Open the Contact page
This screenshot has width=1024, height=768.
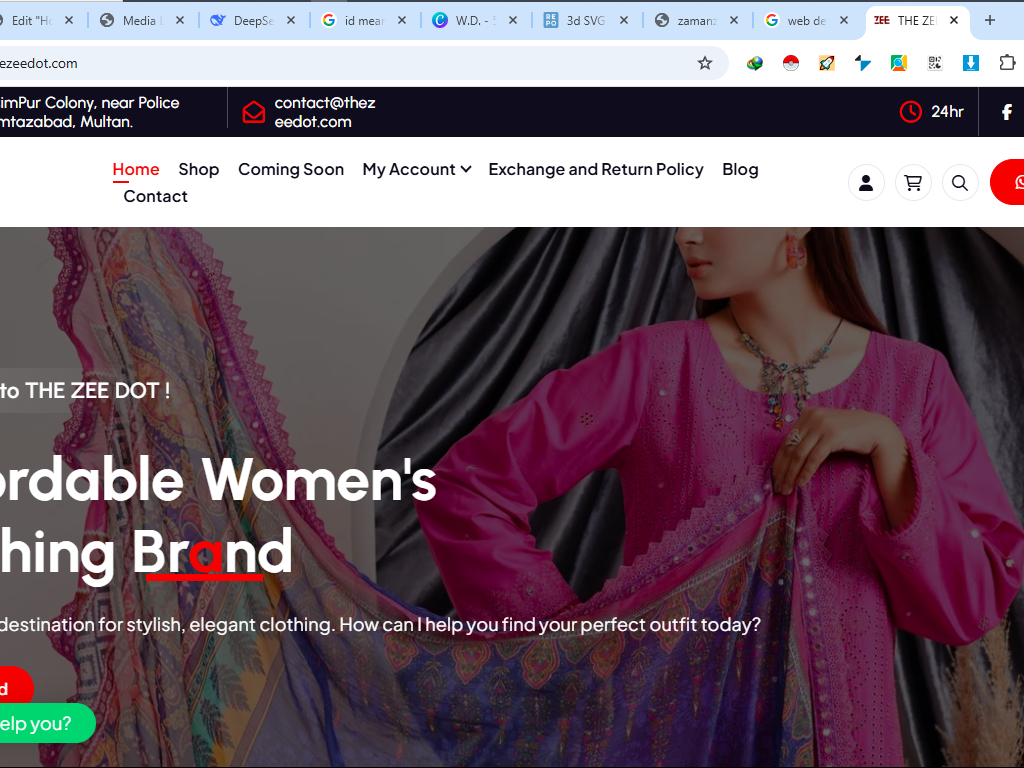tap(155, 196)
